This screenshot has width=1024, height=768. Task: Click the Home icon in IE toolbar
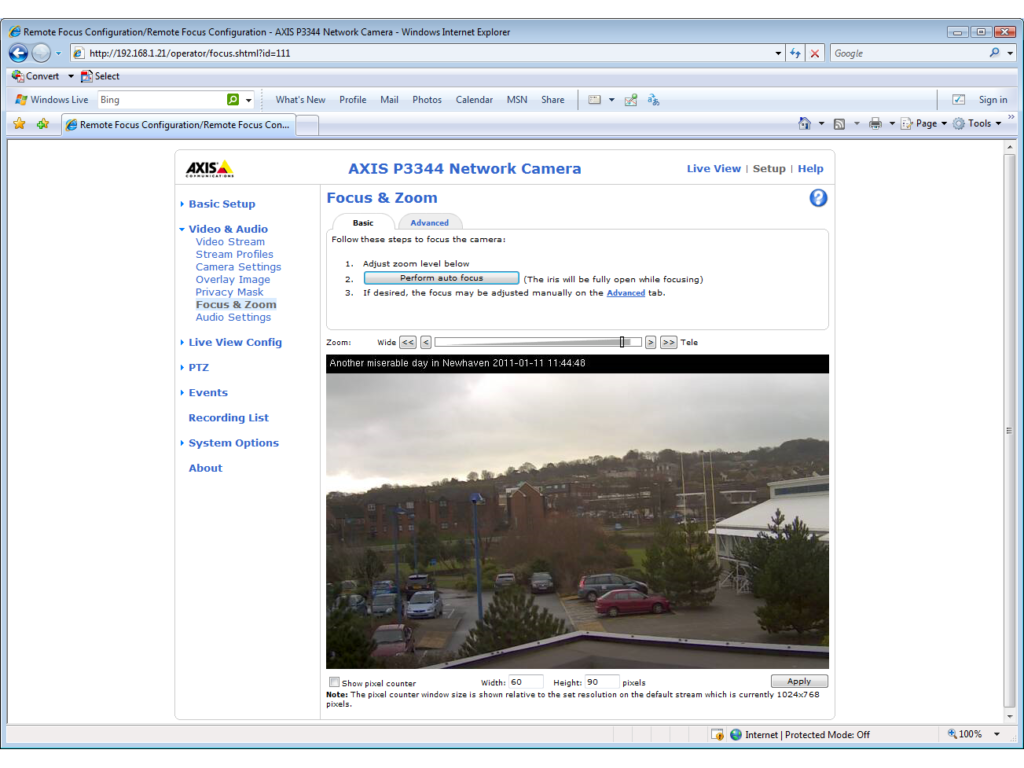pyautogui.click(x=805, y=123)
